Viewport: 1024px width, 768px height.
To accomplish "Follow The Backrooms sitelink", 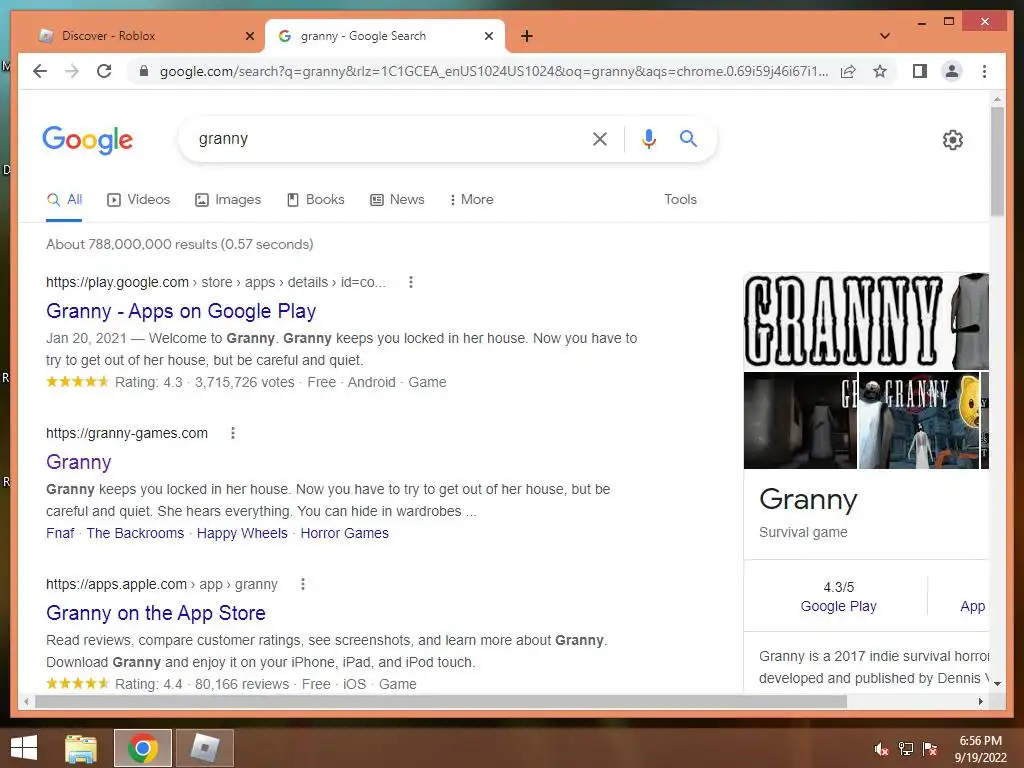I will click(135, 533).
